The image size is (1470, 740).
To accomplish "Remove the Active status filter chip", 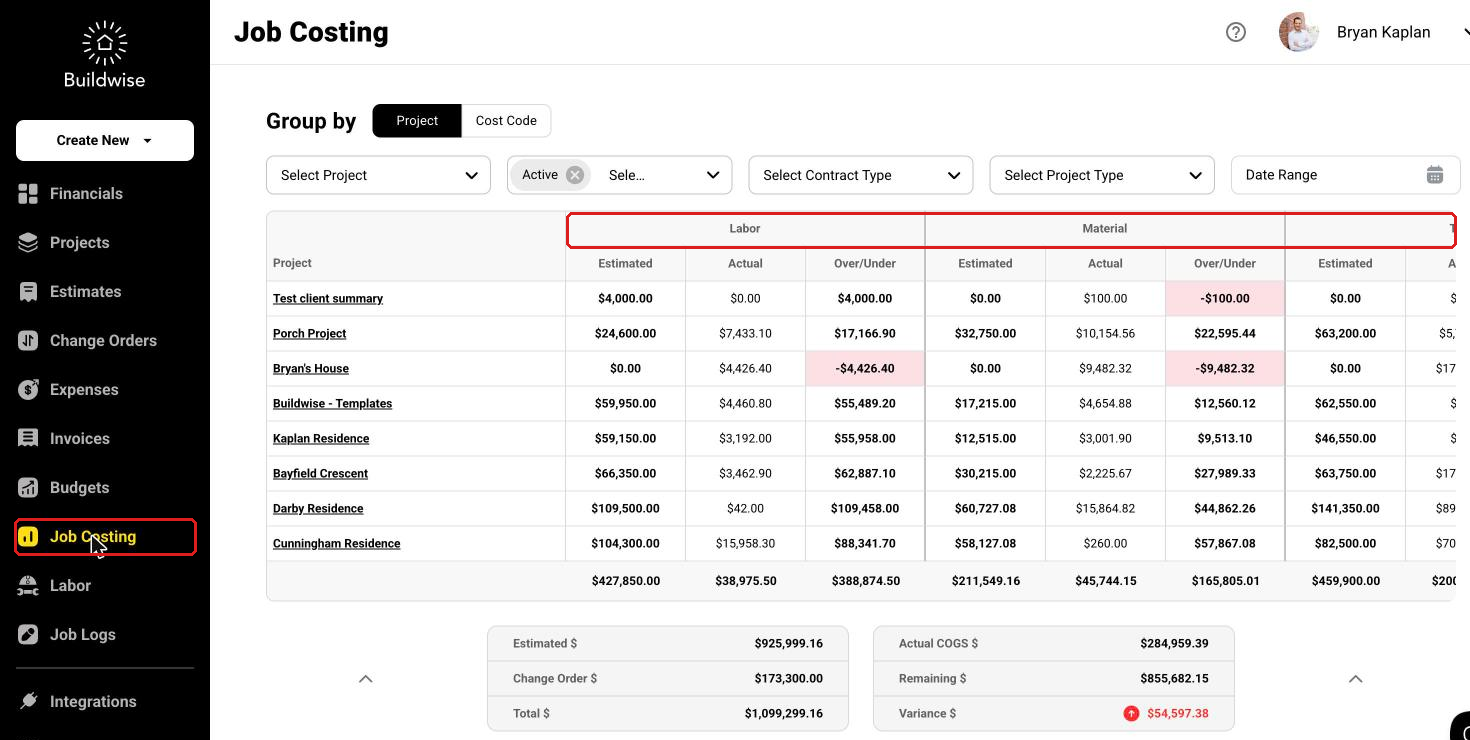I will point(574,175).
